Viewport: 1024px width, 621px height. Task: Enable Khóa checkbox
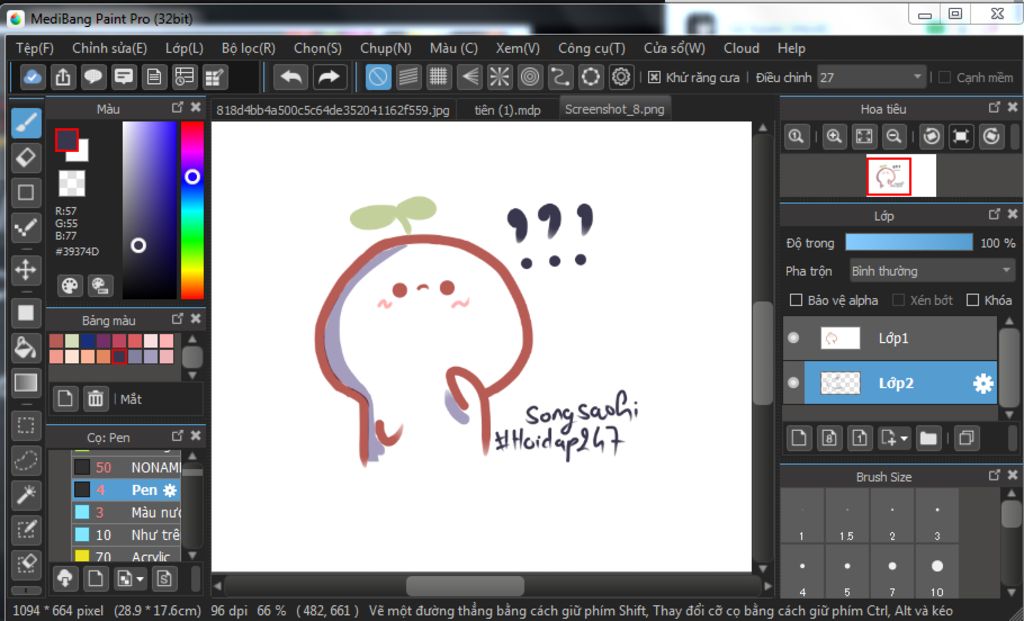click(972, 300)
